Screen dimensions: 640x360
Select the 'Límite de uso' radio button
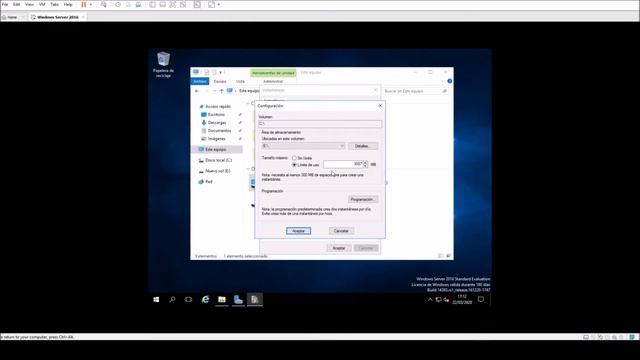(294, 165)
